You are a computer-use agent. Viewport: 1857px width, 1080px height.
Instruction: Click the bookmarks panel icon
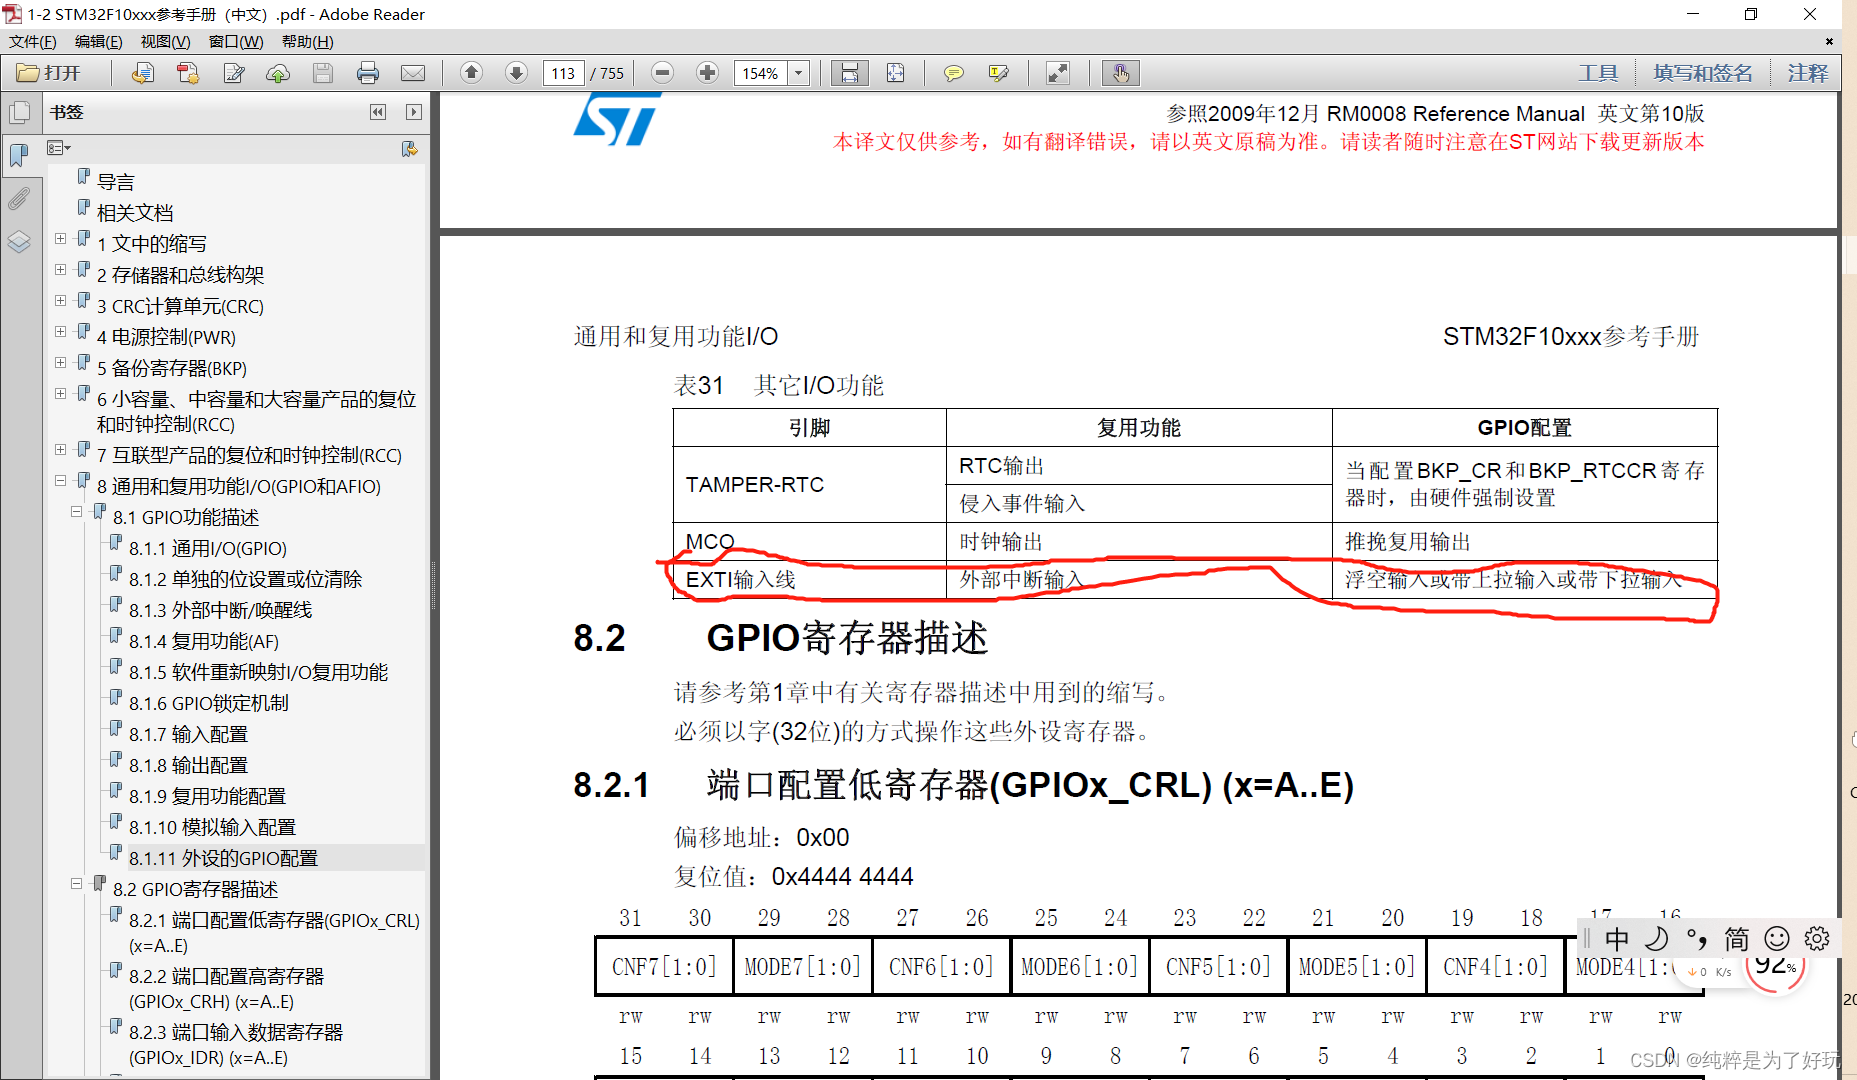[19, 155]
